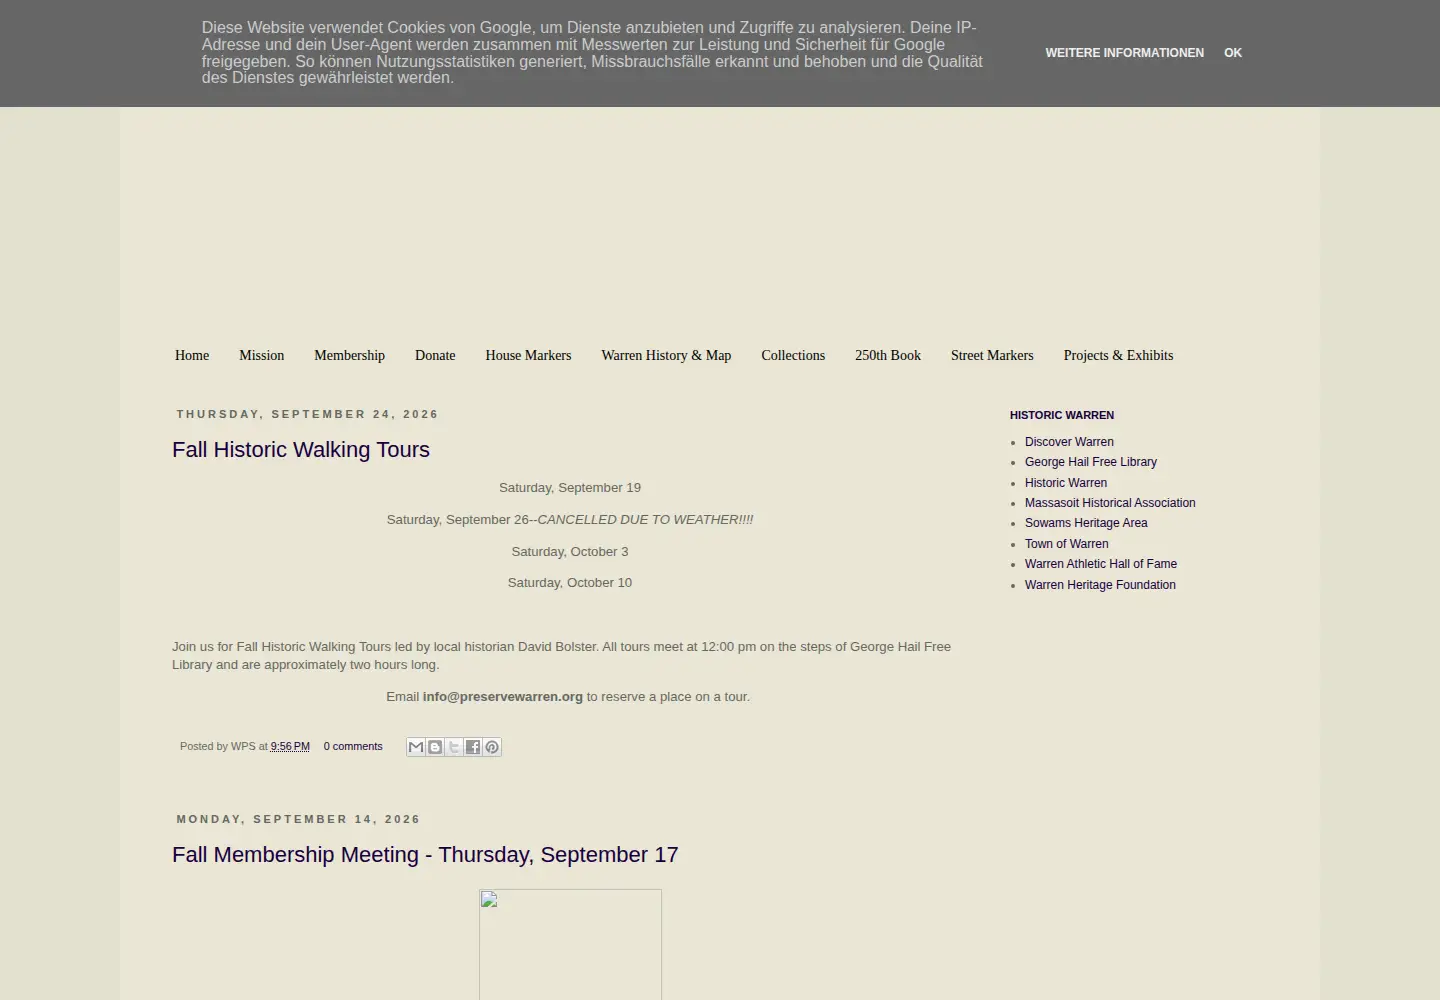
Task: Open Warren History & Map
Action: (666, 355)
